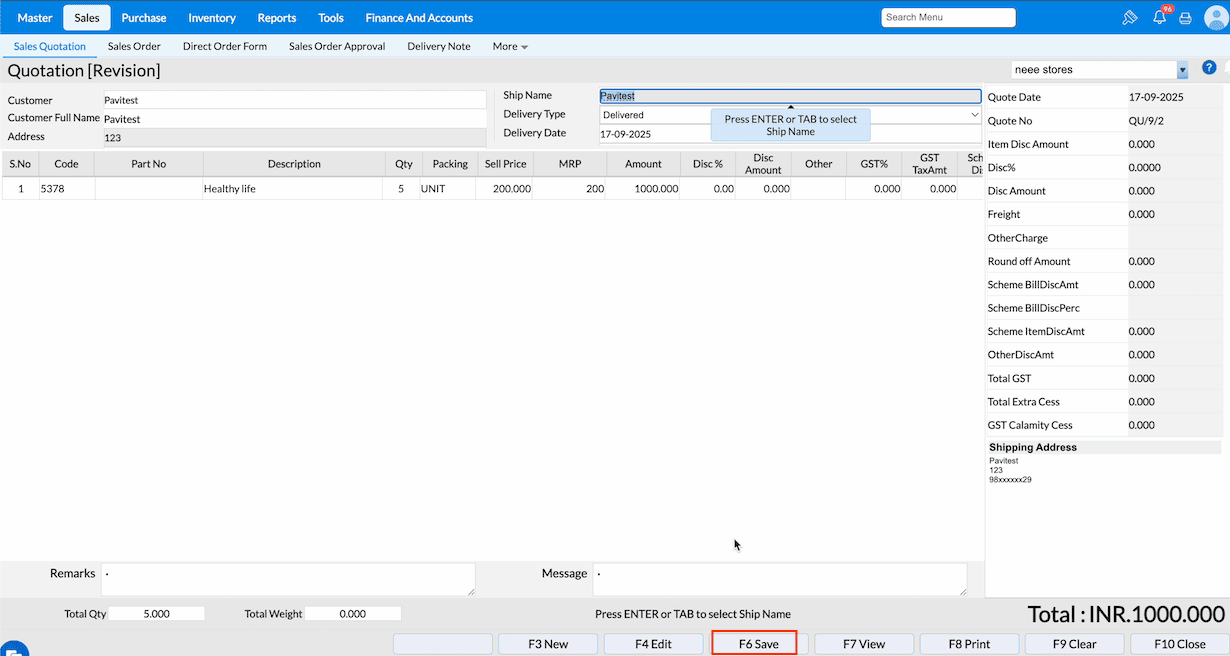1230x656 pixels.
Task: Expand the More menu
Action: point(510,46)
